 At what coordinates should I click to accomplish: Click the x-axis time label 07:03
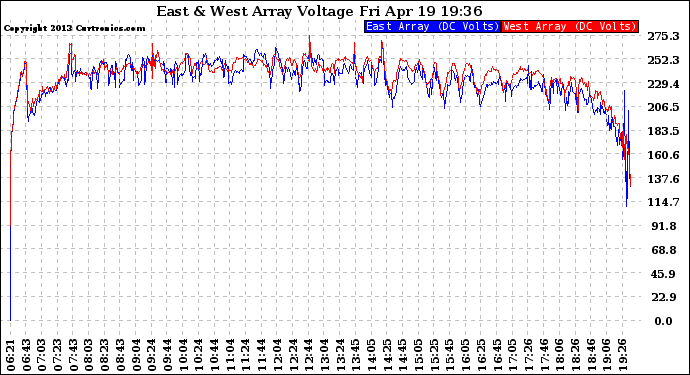pos(42,355)
